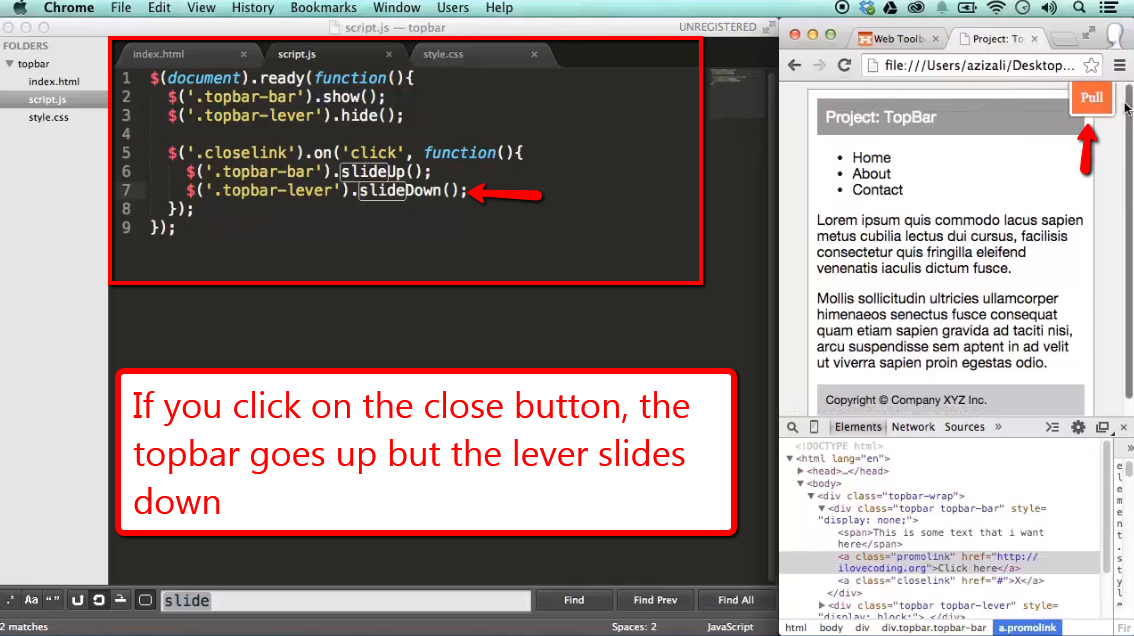Click the Chrome address bar
Viewport: 1134px width, 636px height.
tap(980, 65)
